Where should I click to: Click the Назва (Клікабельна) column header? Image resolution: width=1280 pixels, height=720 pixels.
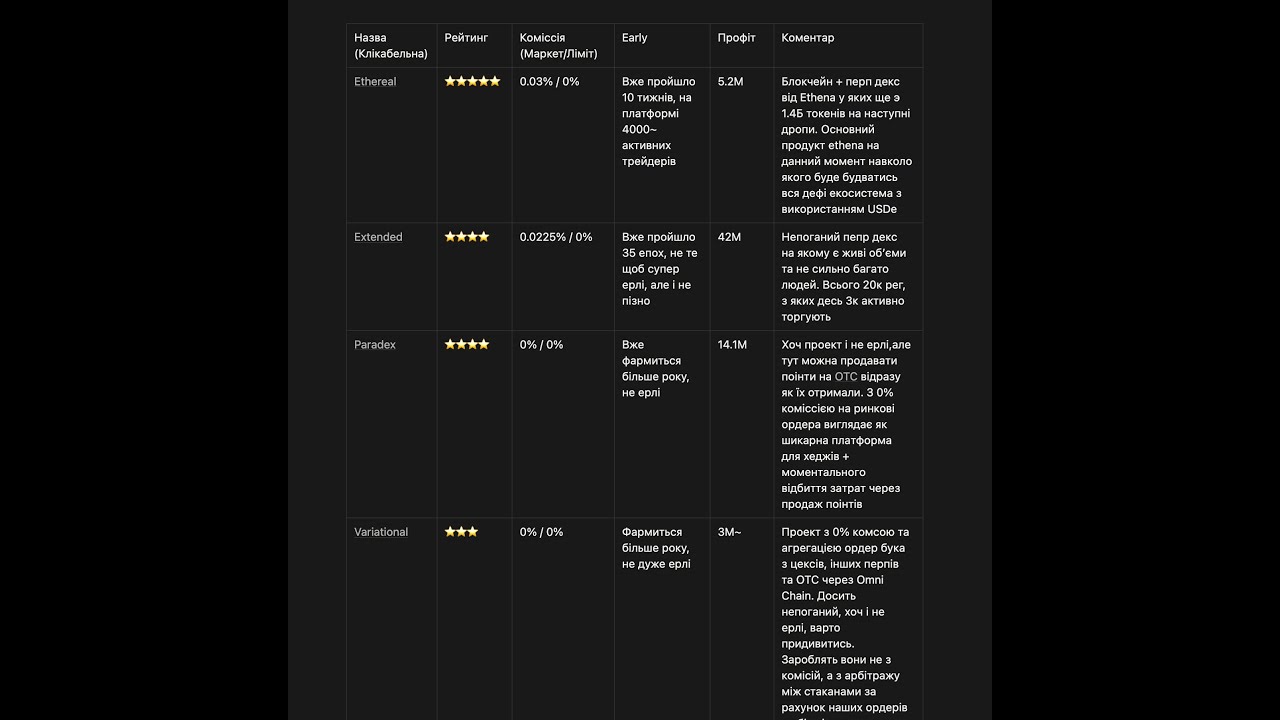coord(391,46)
